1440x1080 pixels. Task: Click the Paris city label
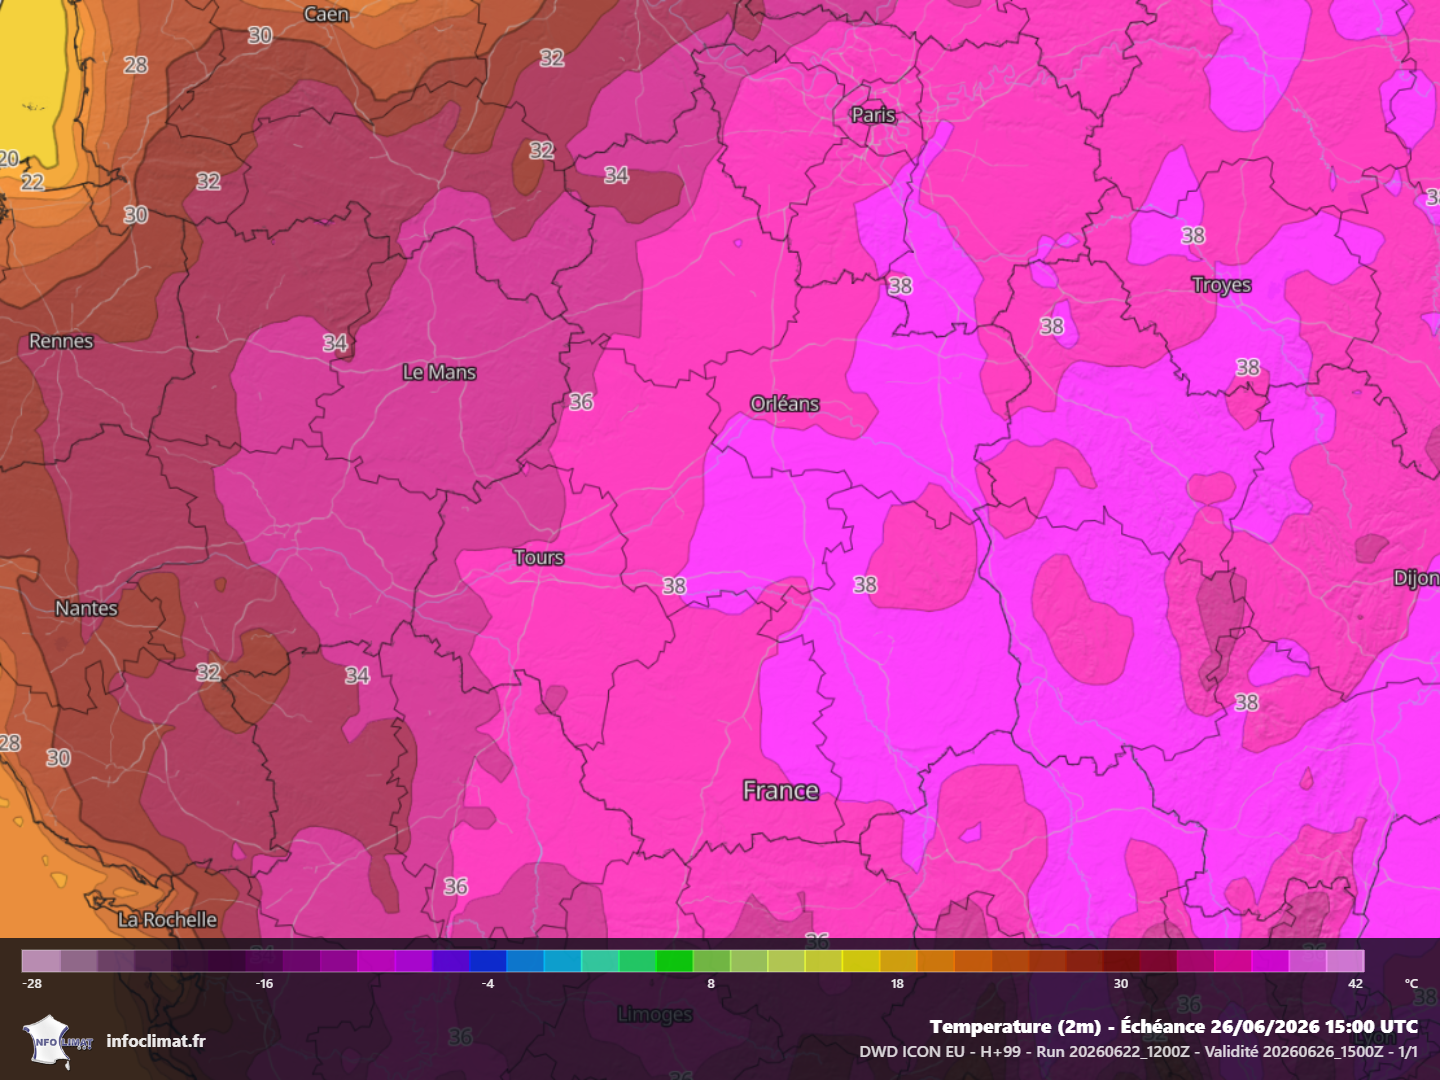(x=873, y=115)
